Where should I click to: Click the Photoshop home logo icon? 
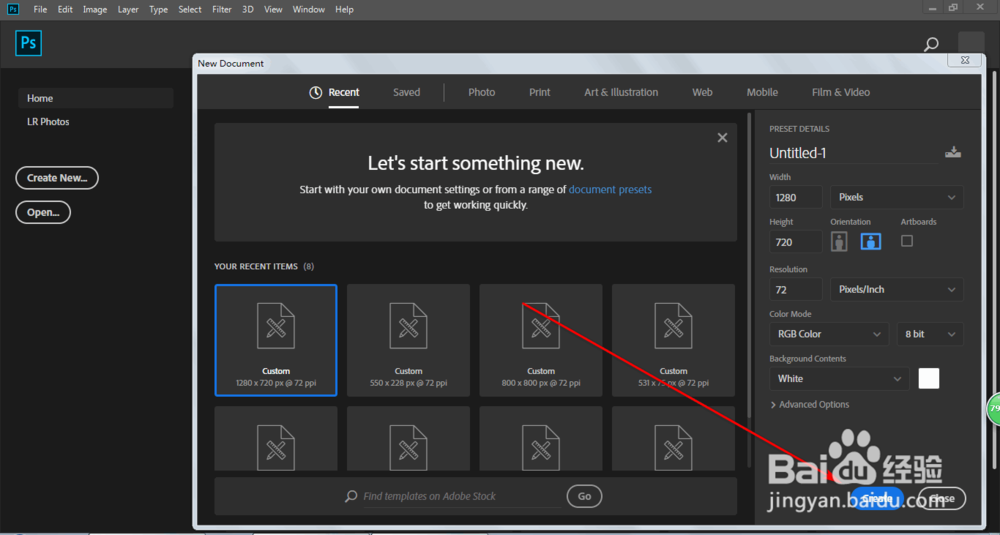click(28, 44)
